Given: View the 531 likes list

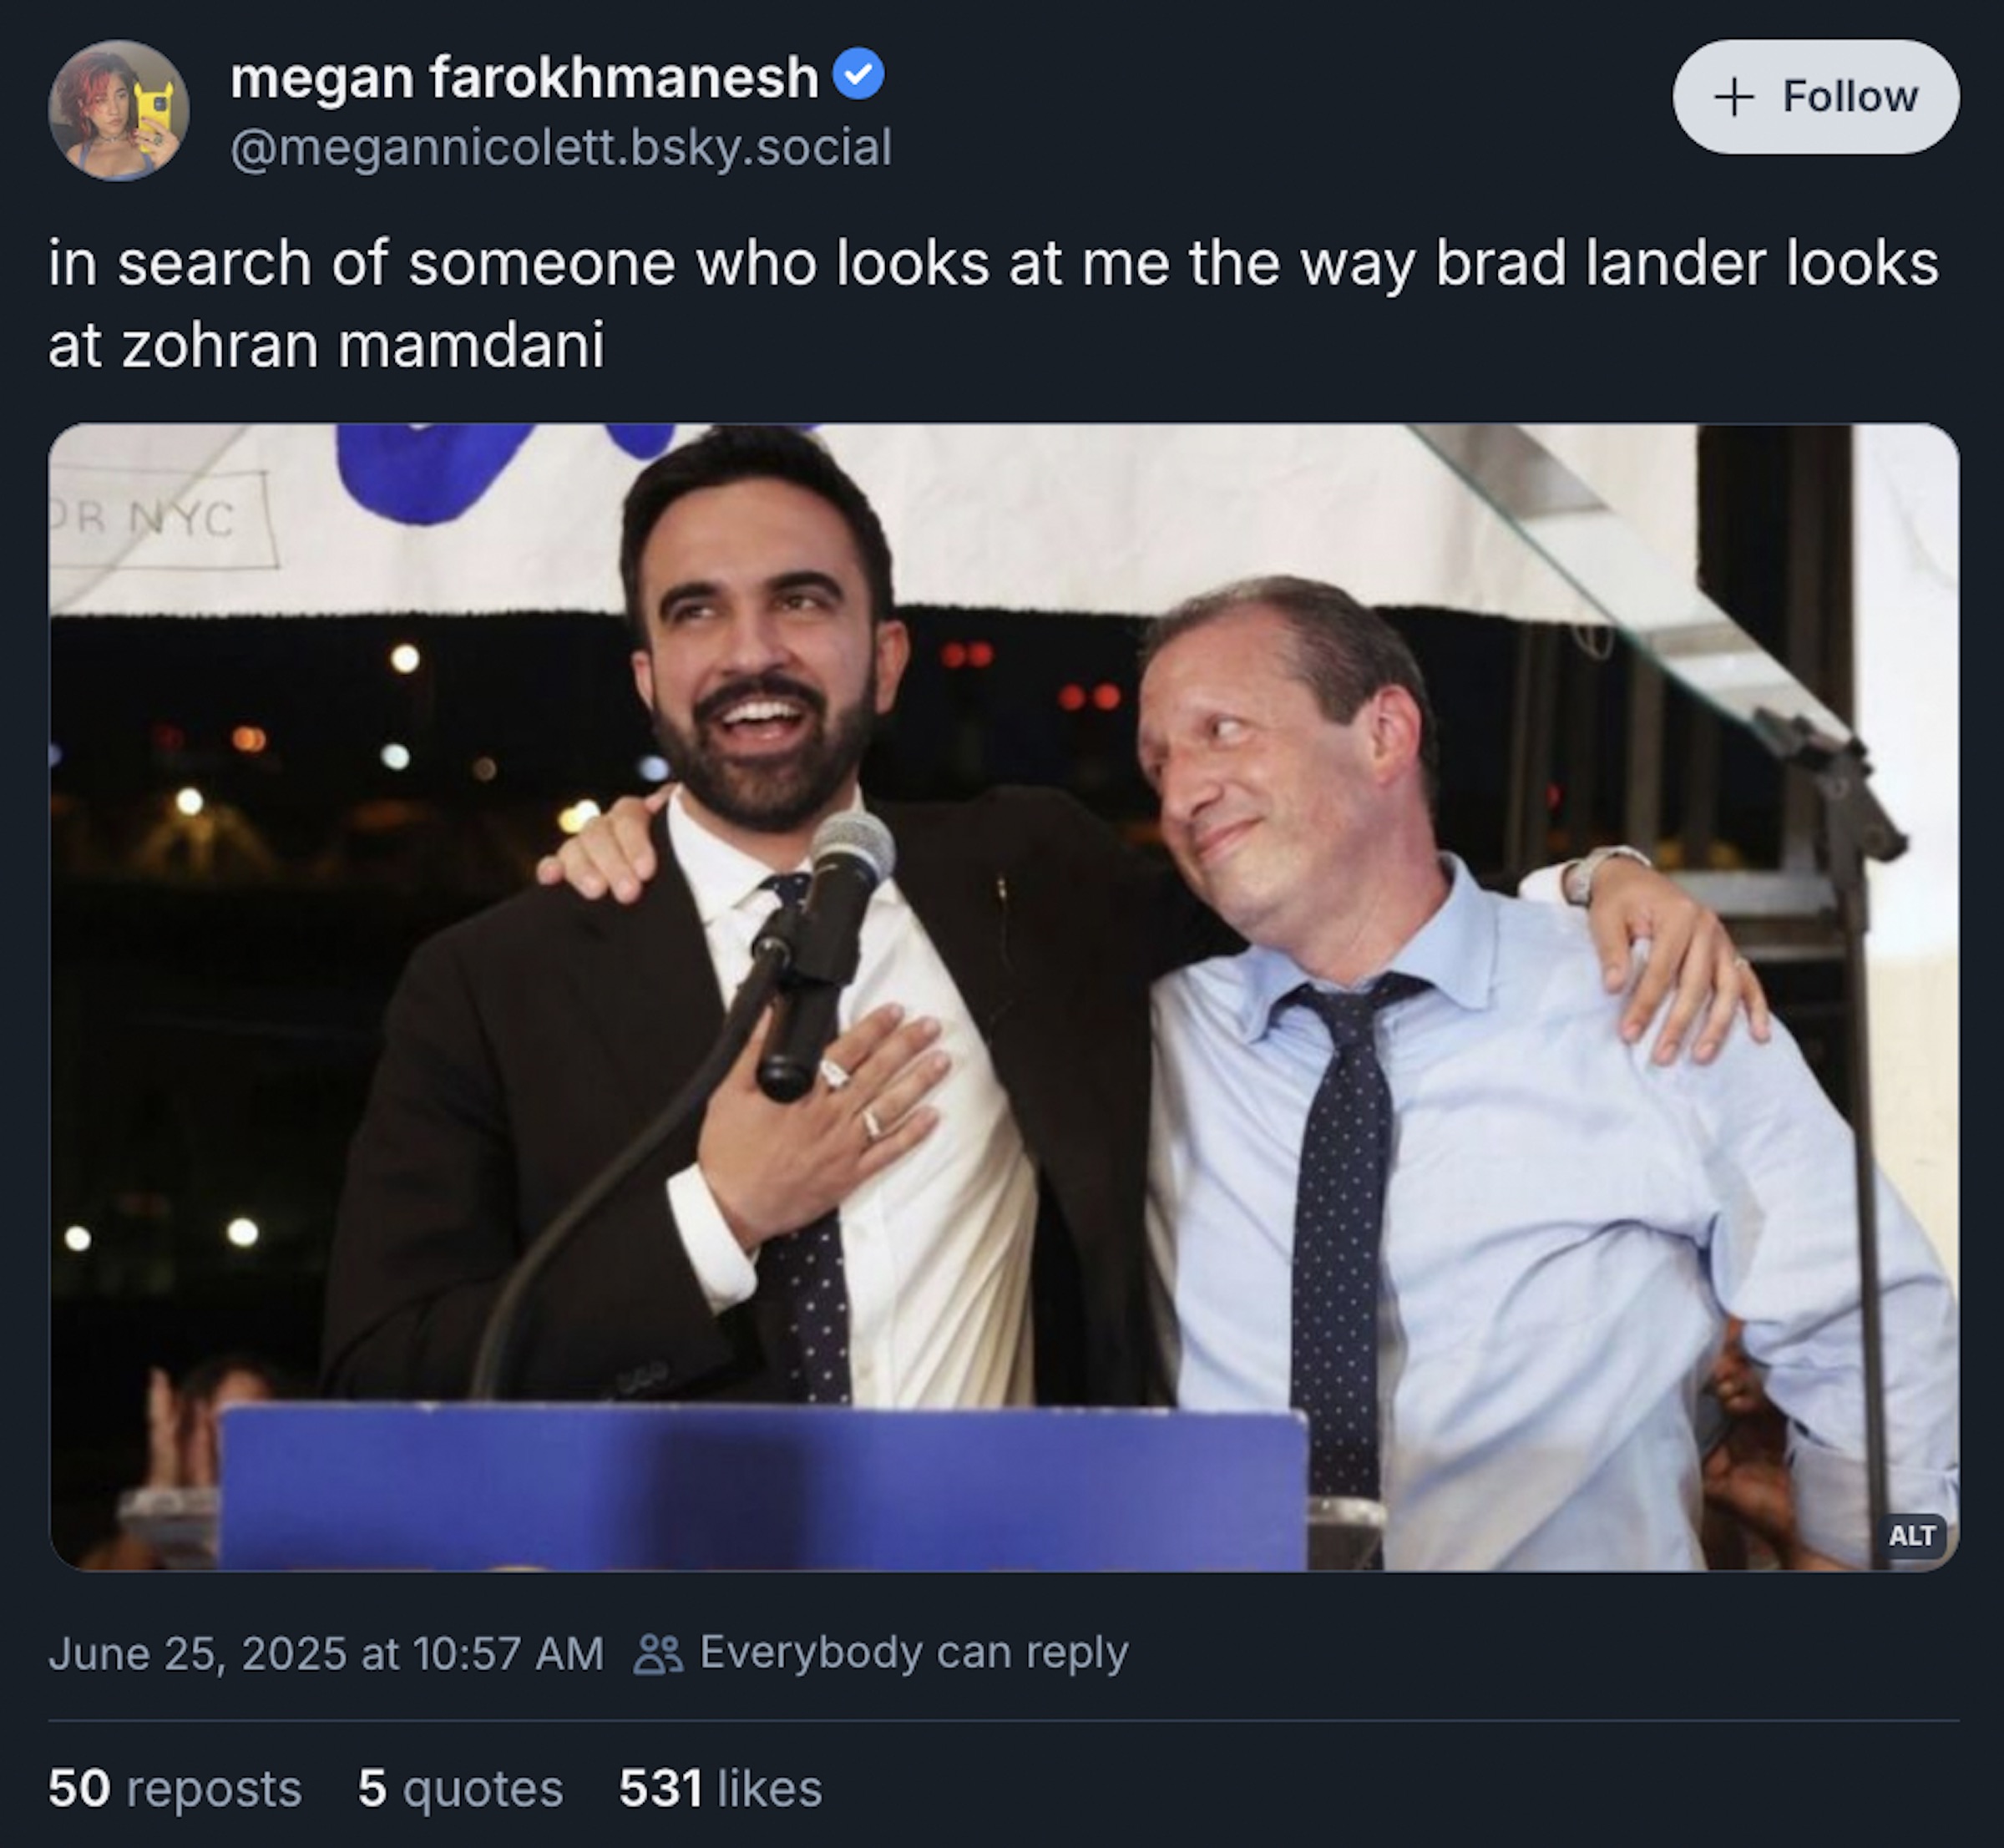Looking at the screenshot, I should [x=720, y=1788].
